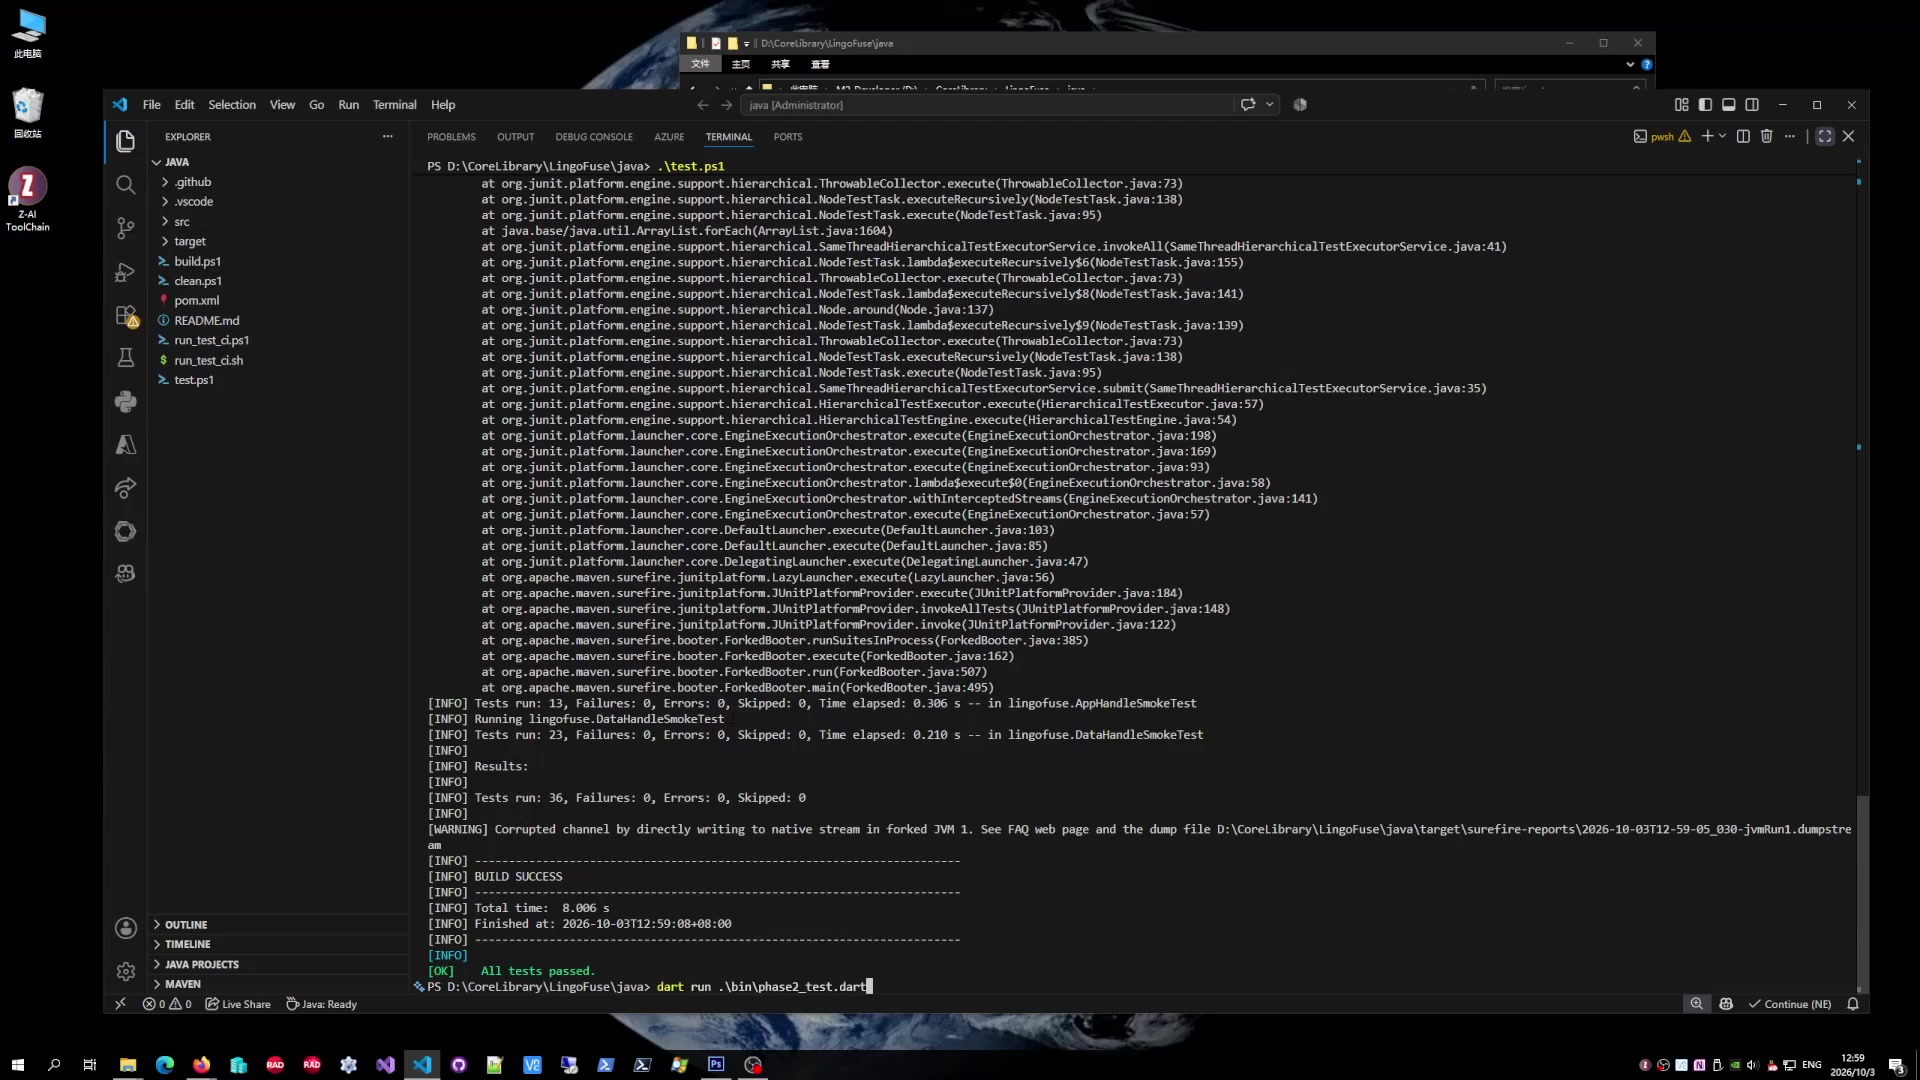Open the Accounts icon in activity bar
Viewport: 1920px width, 1080px height.
125,928
